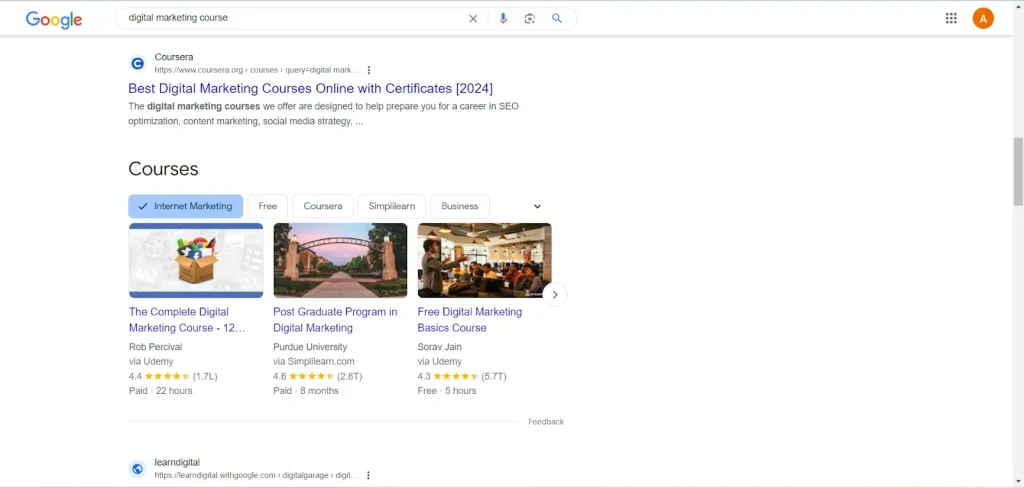Click the vertical page scrollbar thumb

coord(1018,172)
